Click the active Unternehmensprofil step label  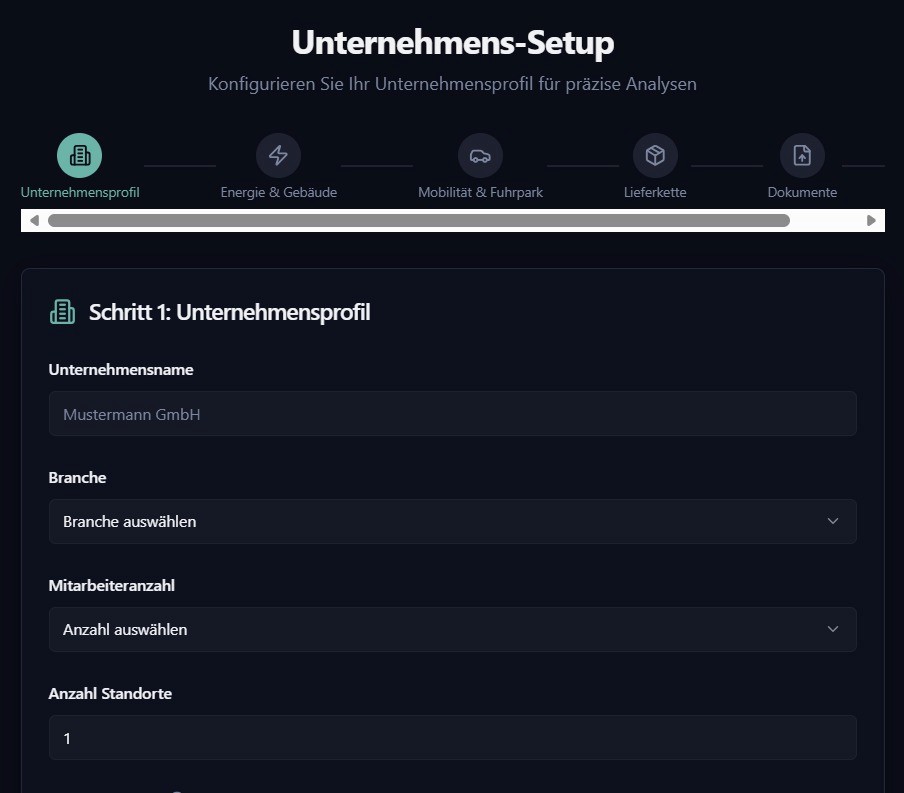click(79, 191)
